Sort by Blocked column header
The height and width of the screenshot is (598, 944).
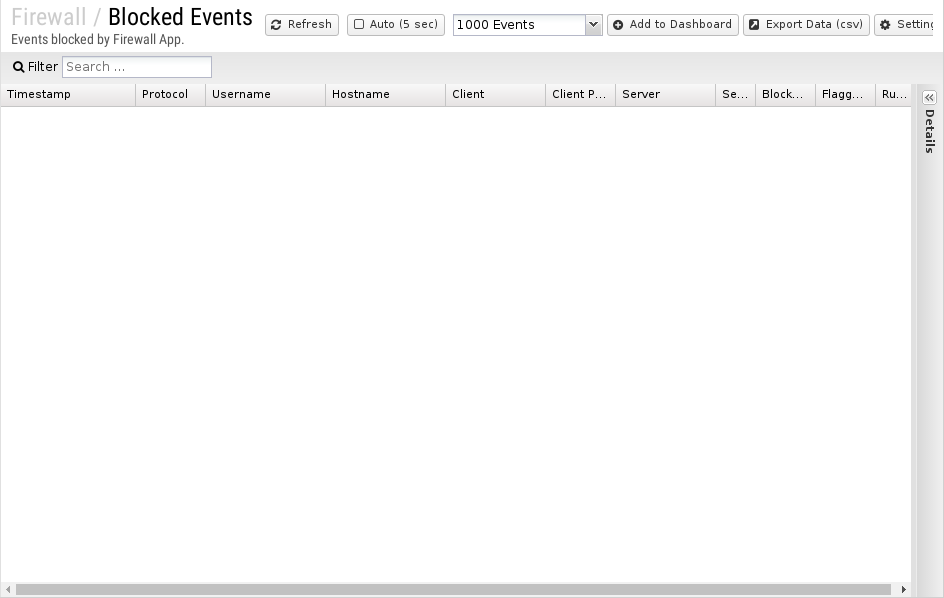pyautogui.click(x=785, y=95)
